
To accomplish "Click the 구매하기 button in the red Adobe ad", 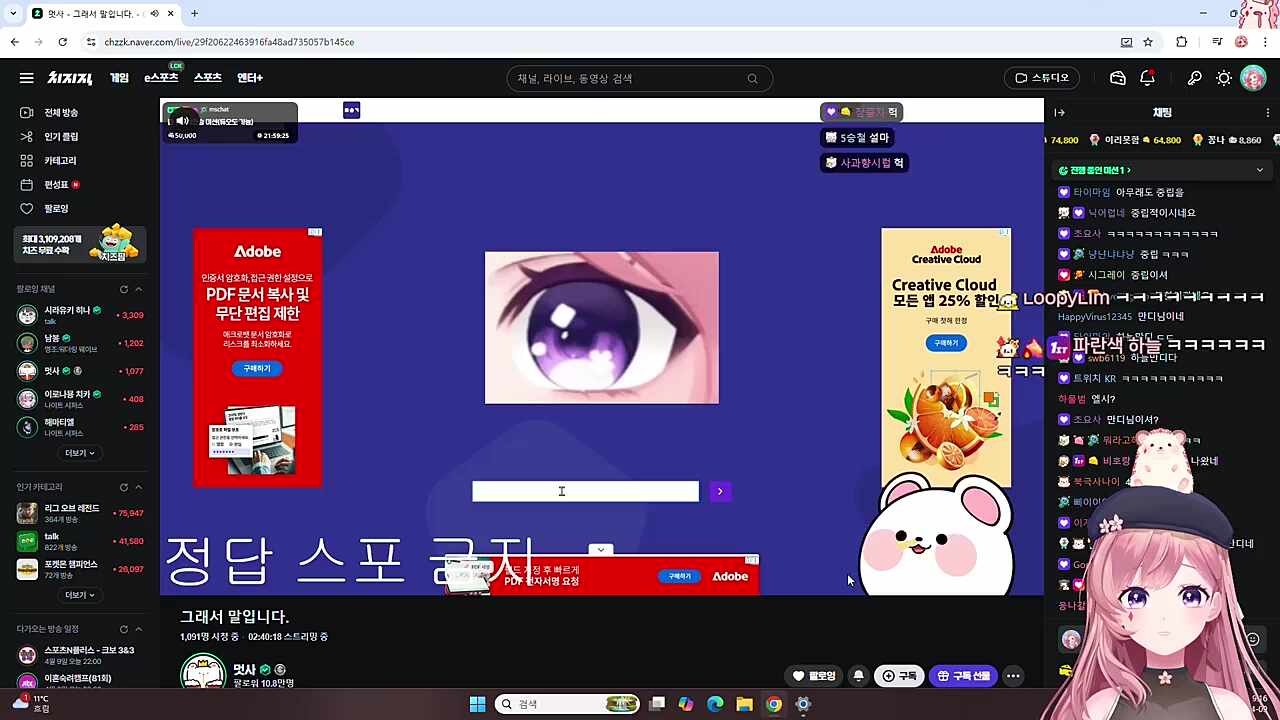I will click(x=257, y=368).
